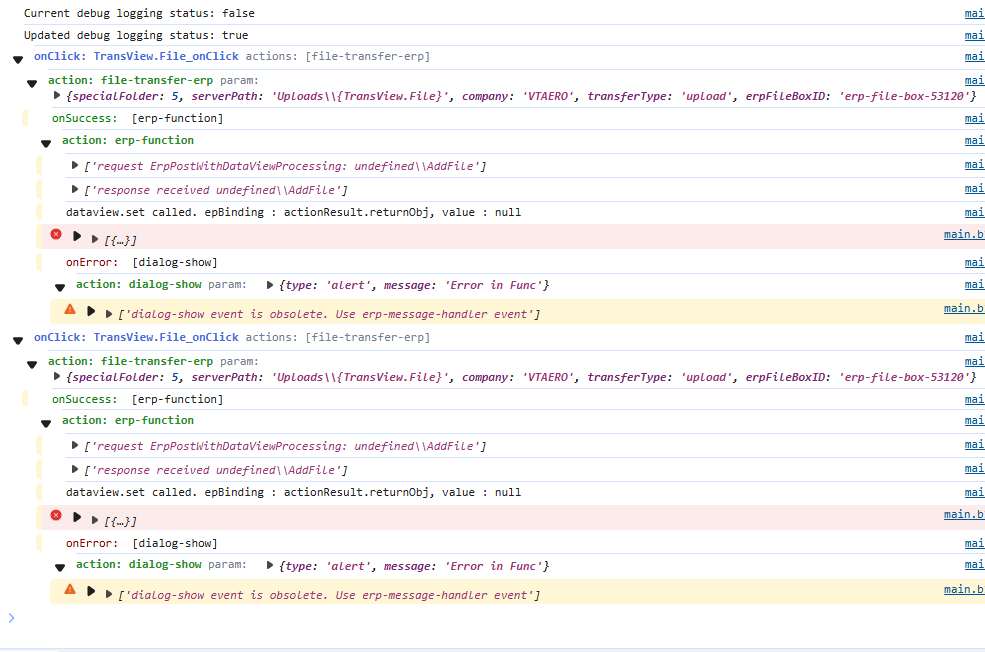Expand the second {type: 'alert', message: 'Error in Func'} object
This screenshot has width=985, height=652.
pyautogui.click(x=270, y=565)
